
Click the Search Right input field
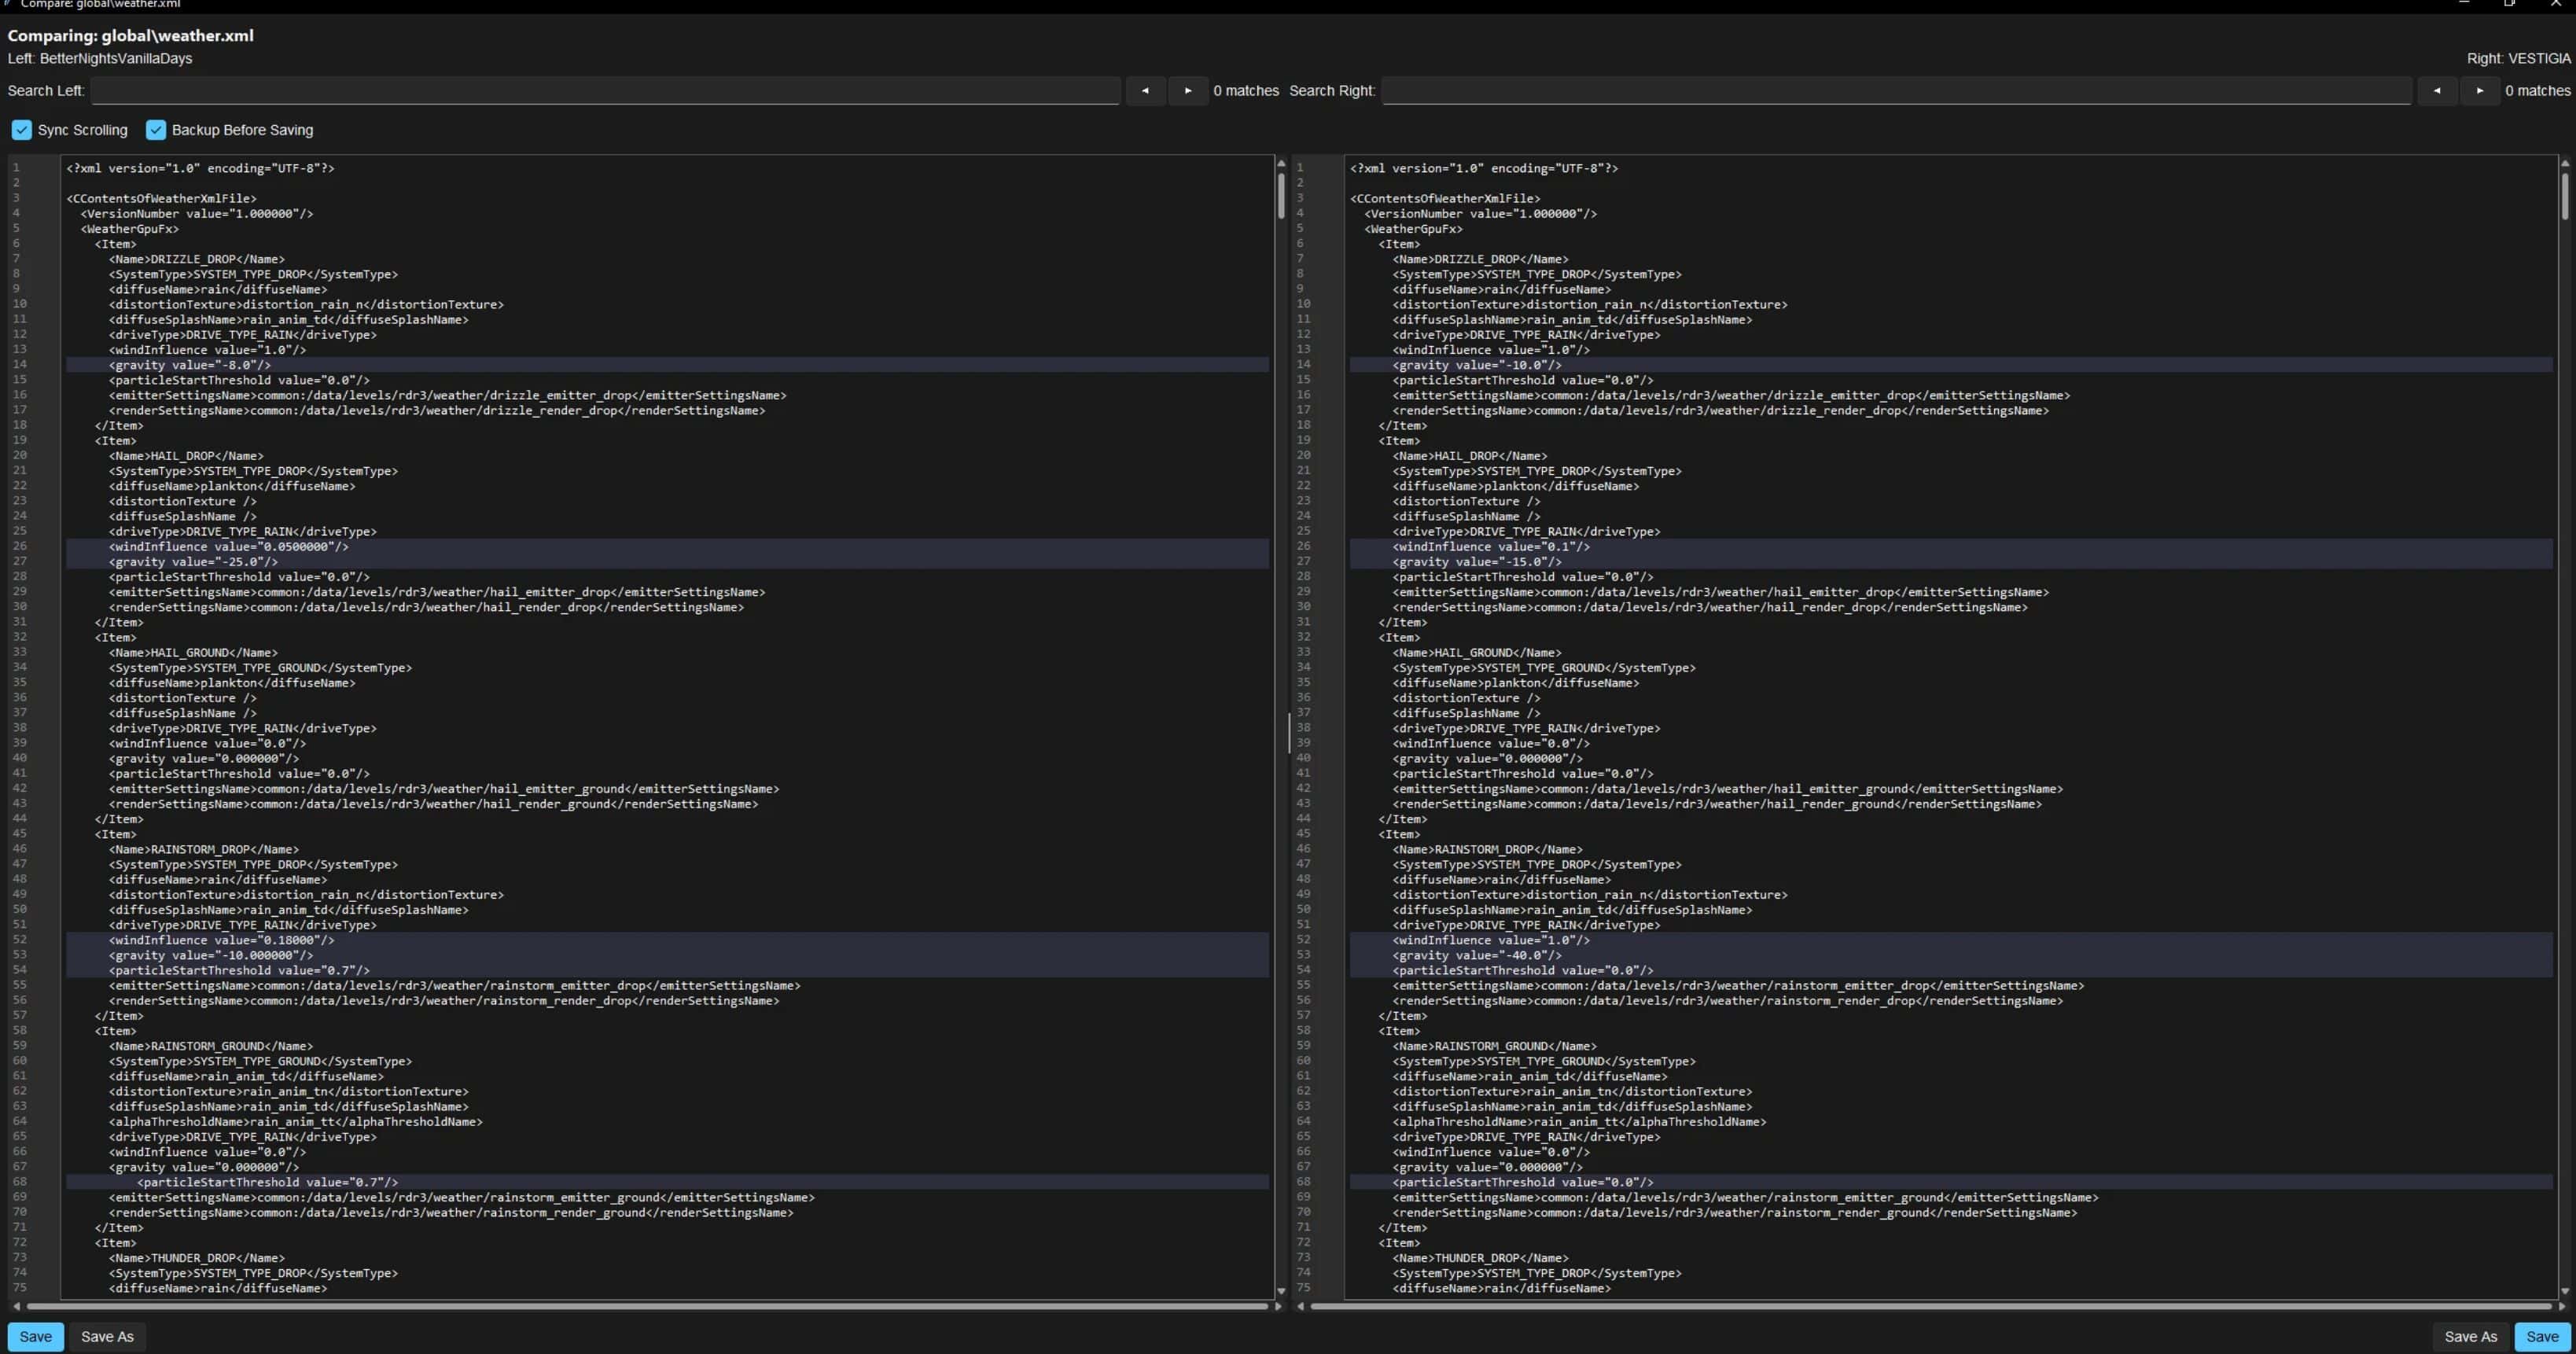1896,90
